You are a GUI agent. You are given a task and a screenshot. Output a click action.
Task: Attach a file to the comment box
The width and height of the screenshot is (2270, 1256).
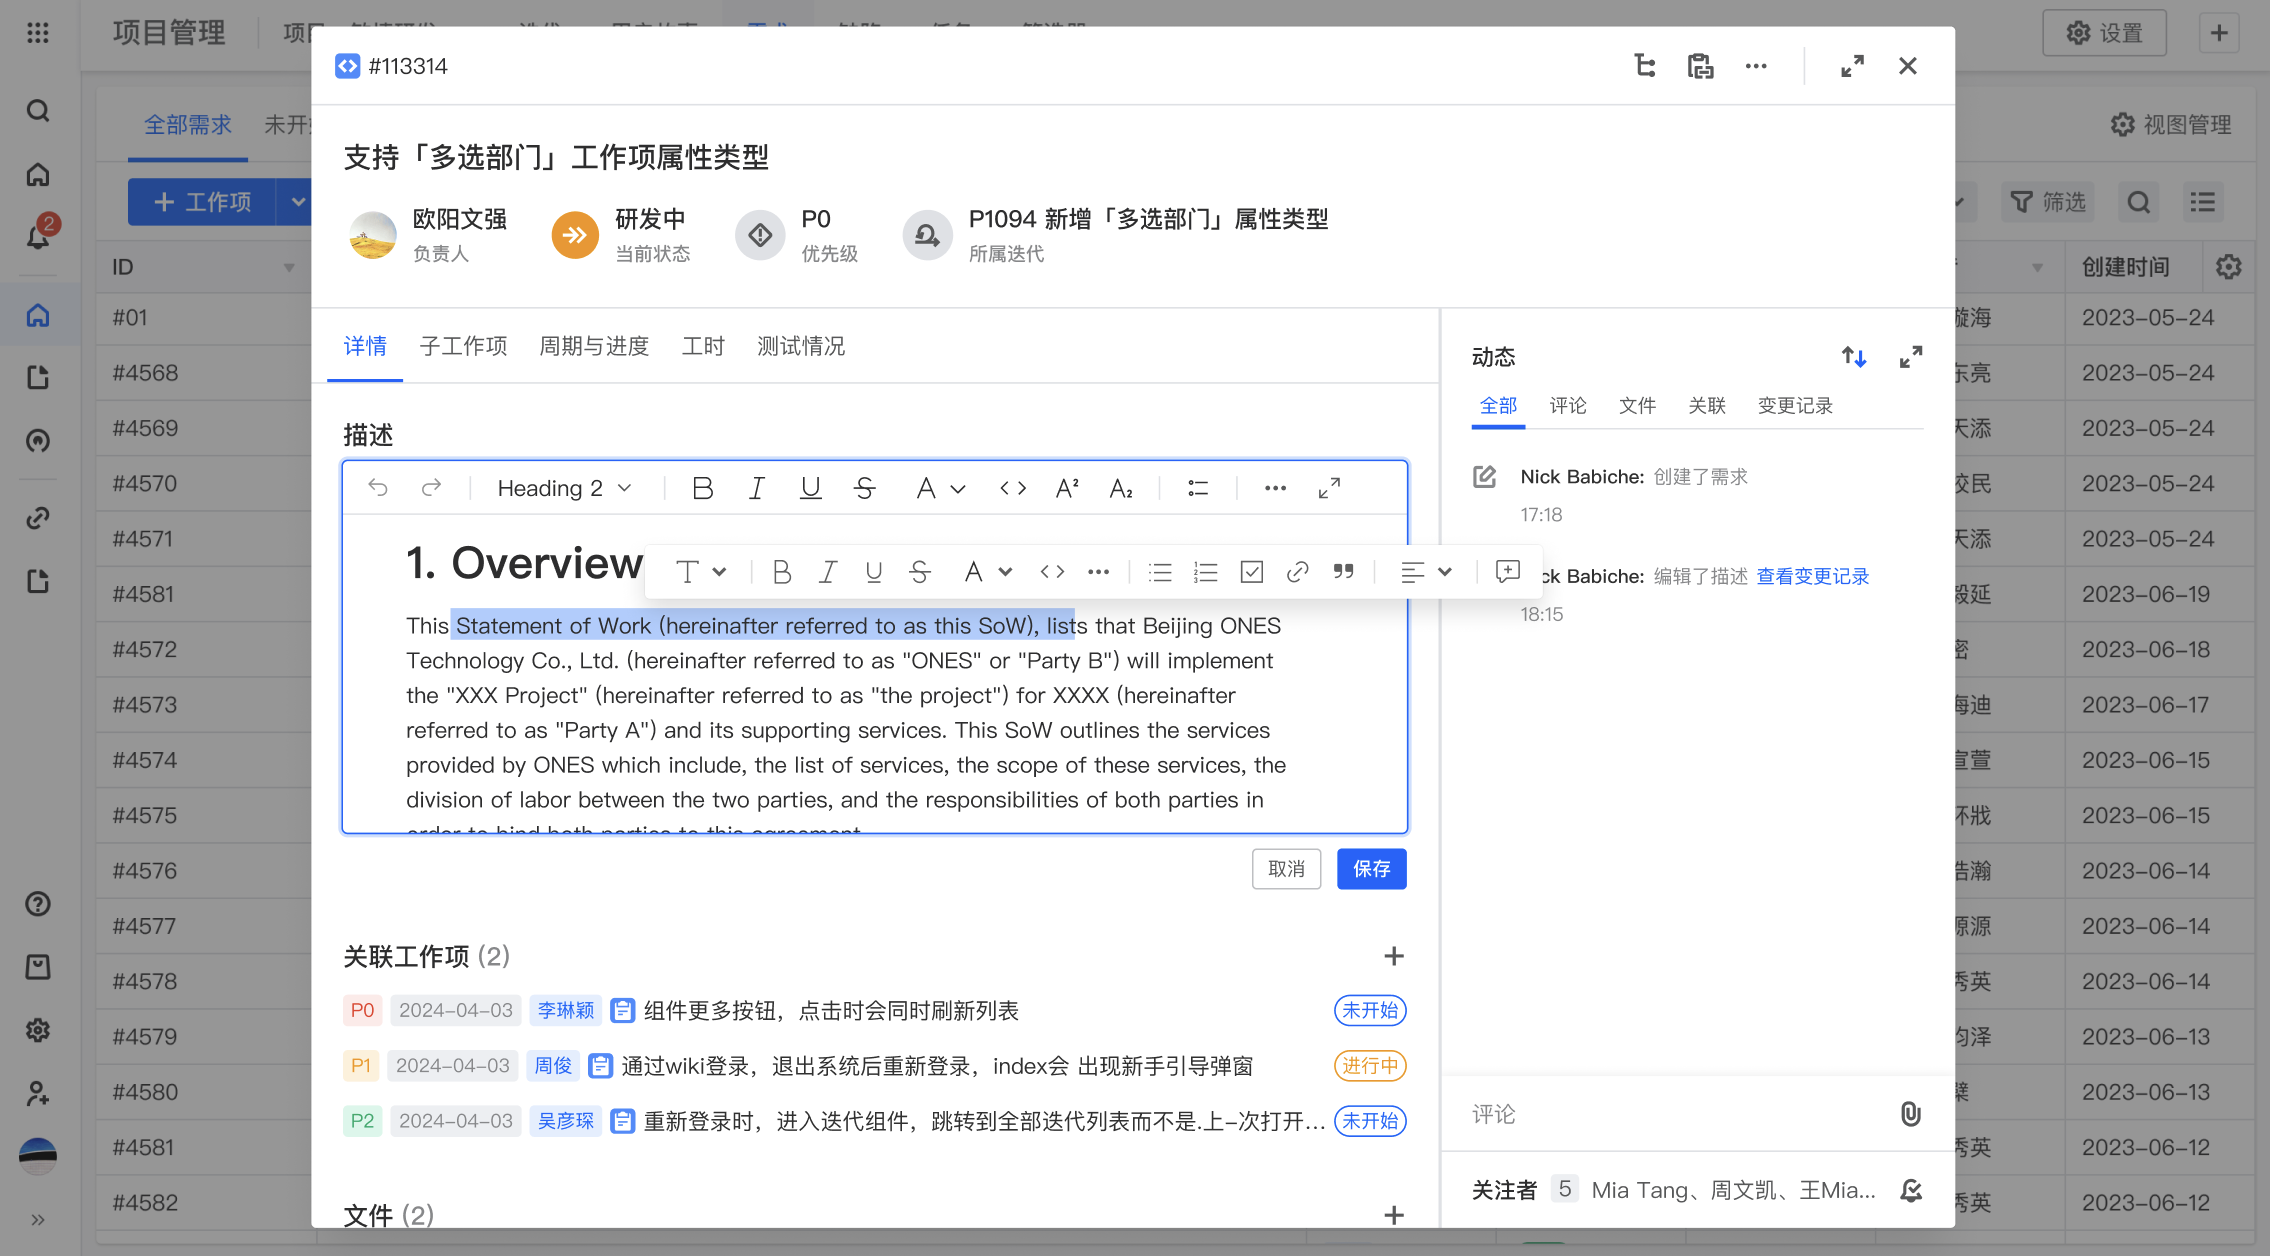click(1912, 1114)
